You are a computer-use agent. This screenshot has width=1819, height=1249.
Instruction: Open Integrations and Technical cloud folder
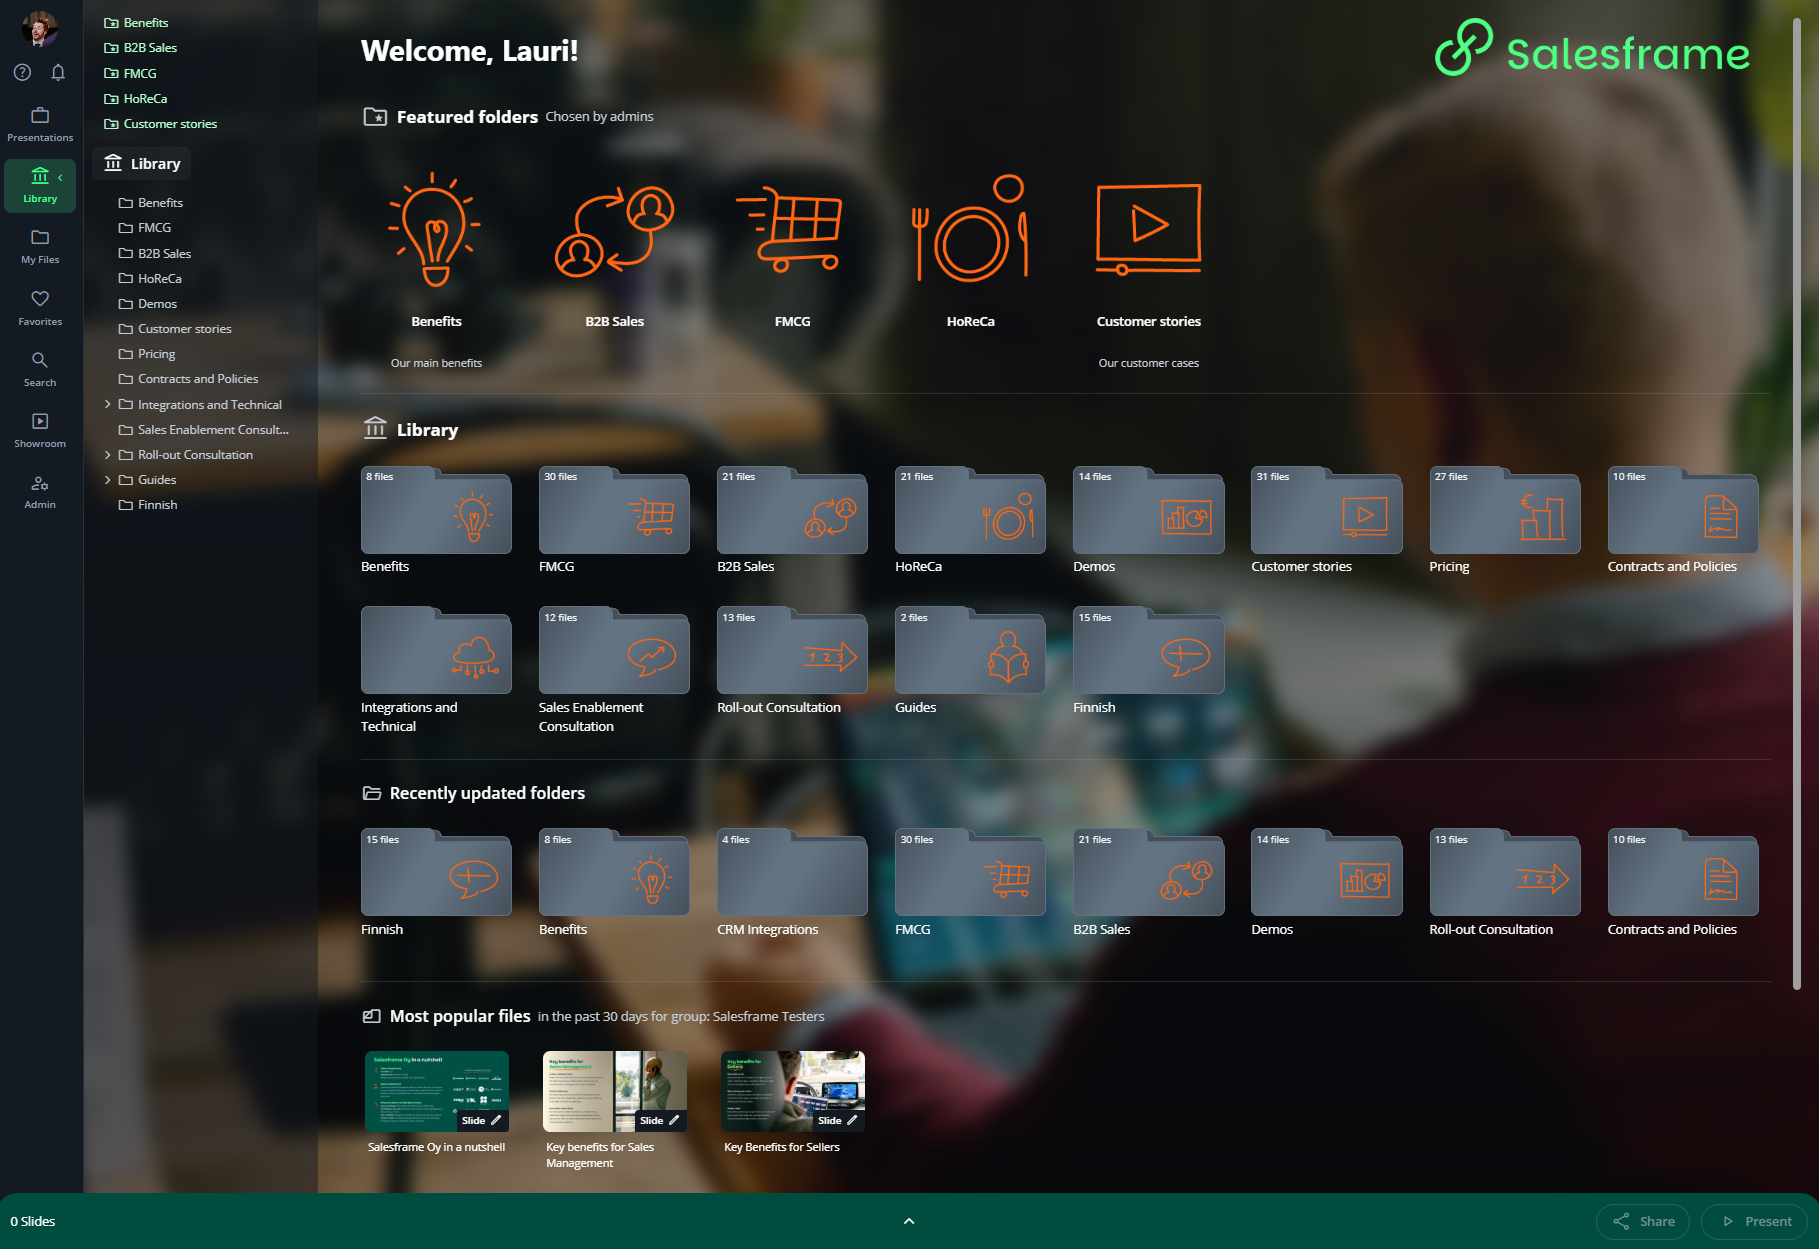[x=436, y=651]
